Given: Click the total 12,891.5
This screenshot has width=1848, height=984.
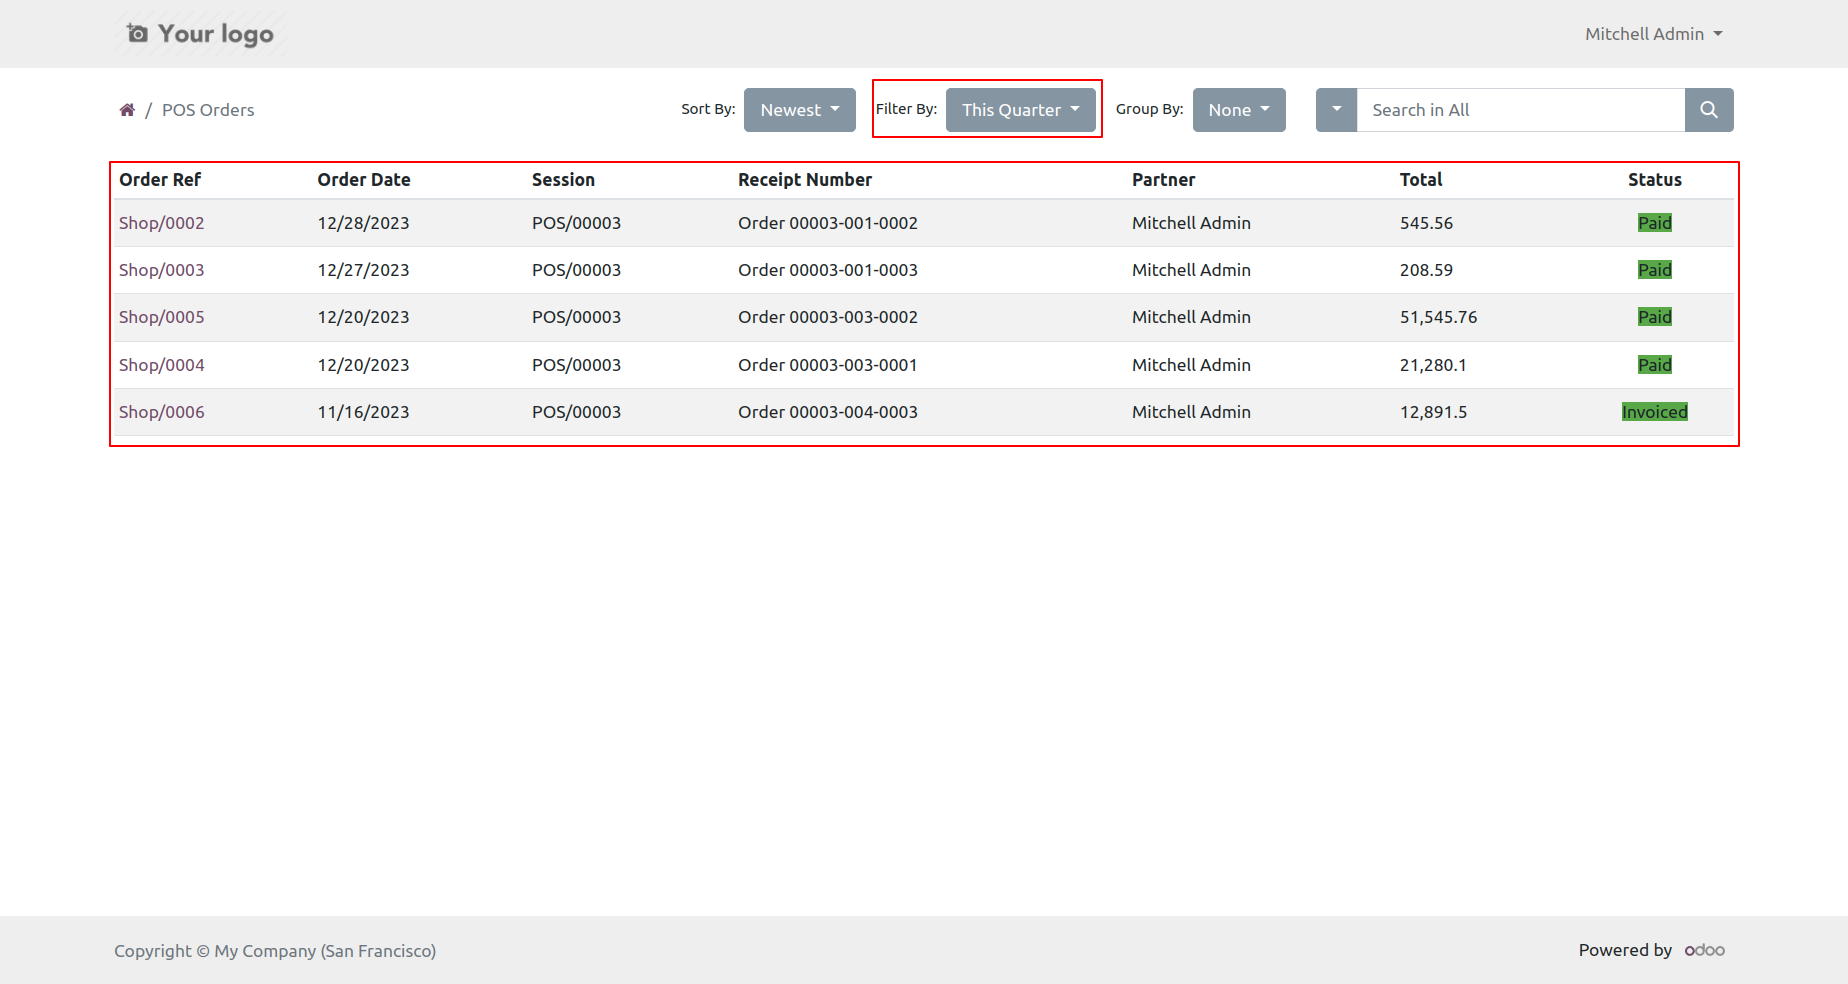Looking at the screenshot, I should 1434,412.
